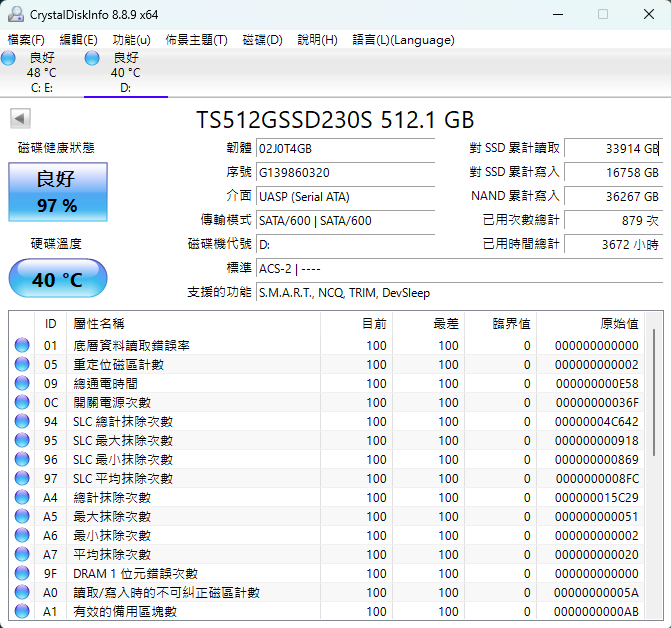Image resolution: width=671 pixels, height=628 pixels.
Task: Select the 開關電源次數 row name
Action: click(x=112, y=403)
